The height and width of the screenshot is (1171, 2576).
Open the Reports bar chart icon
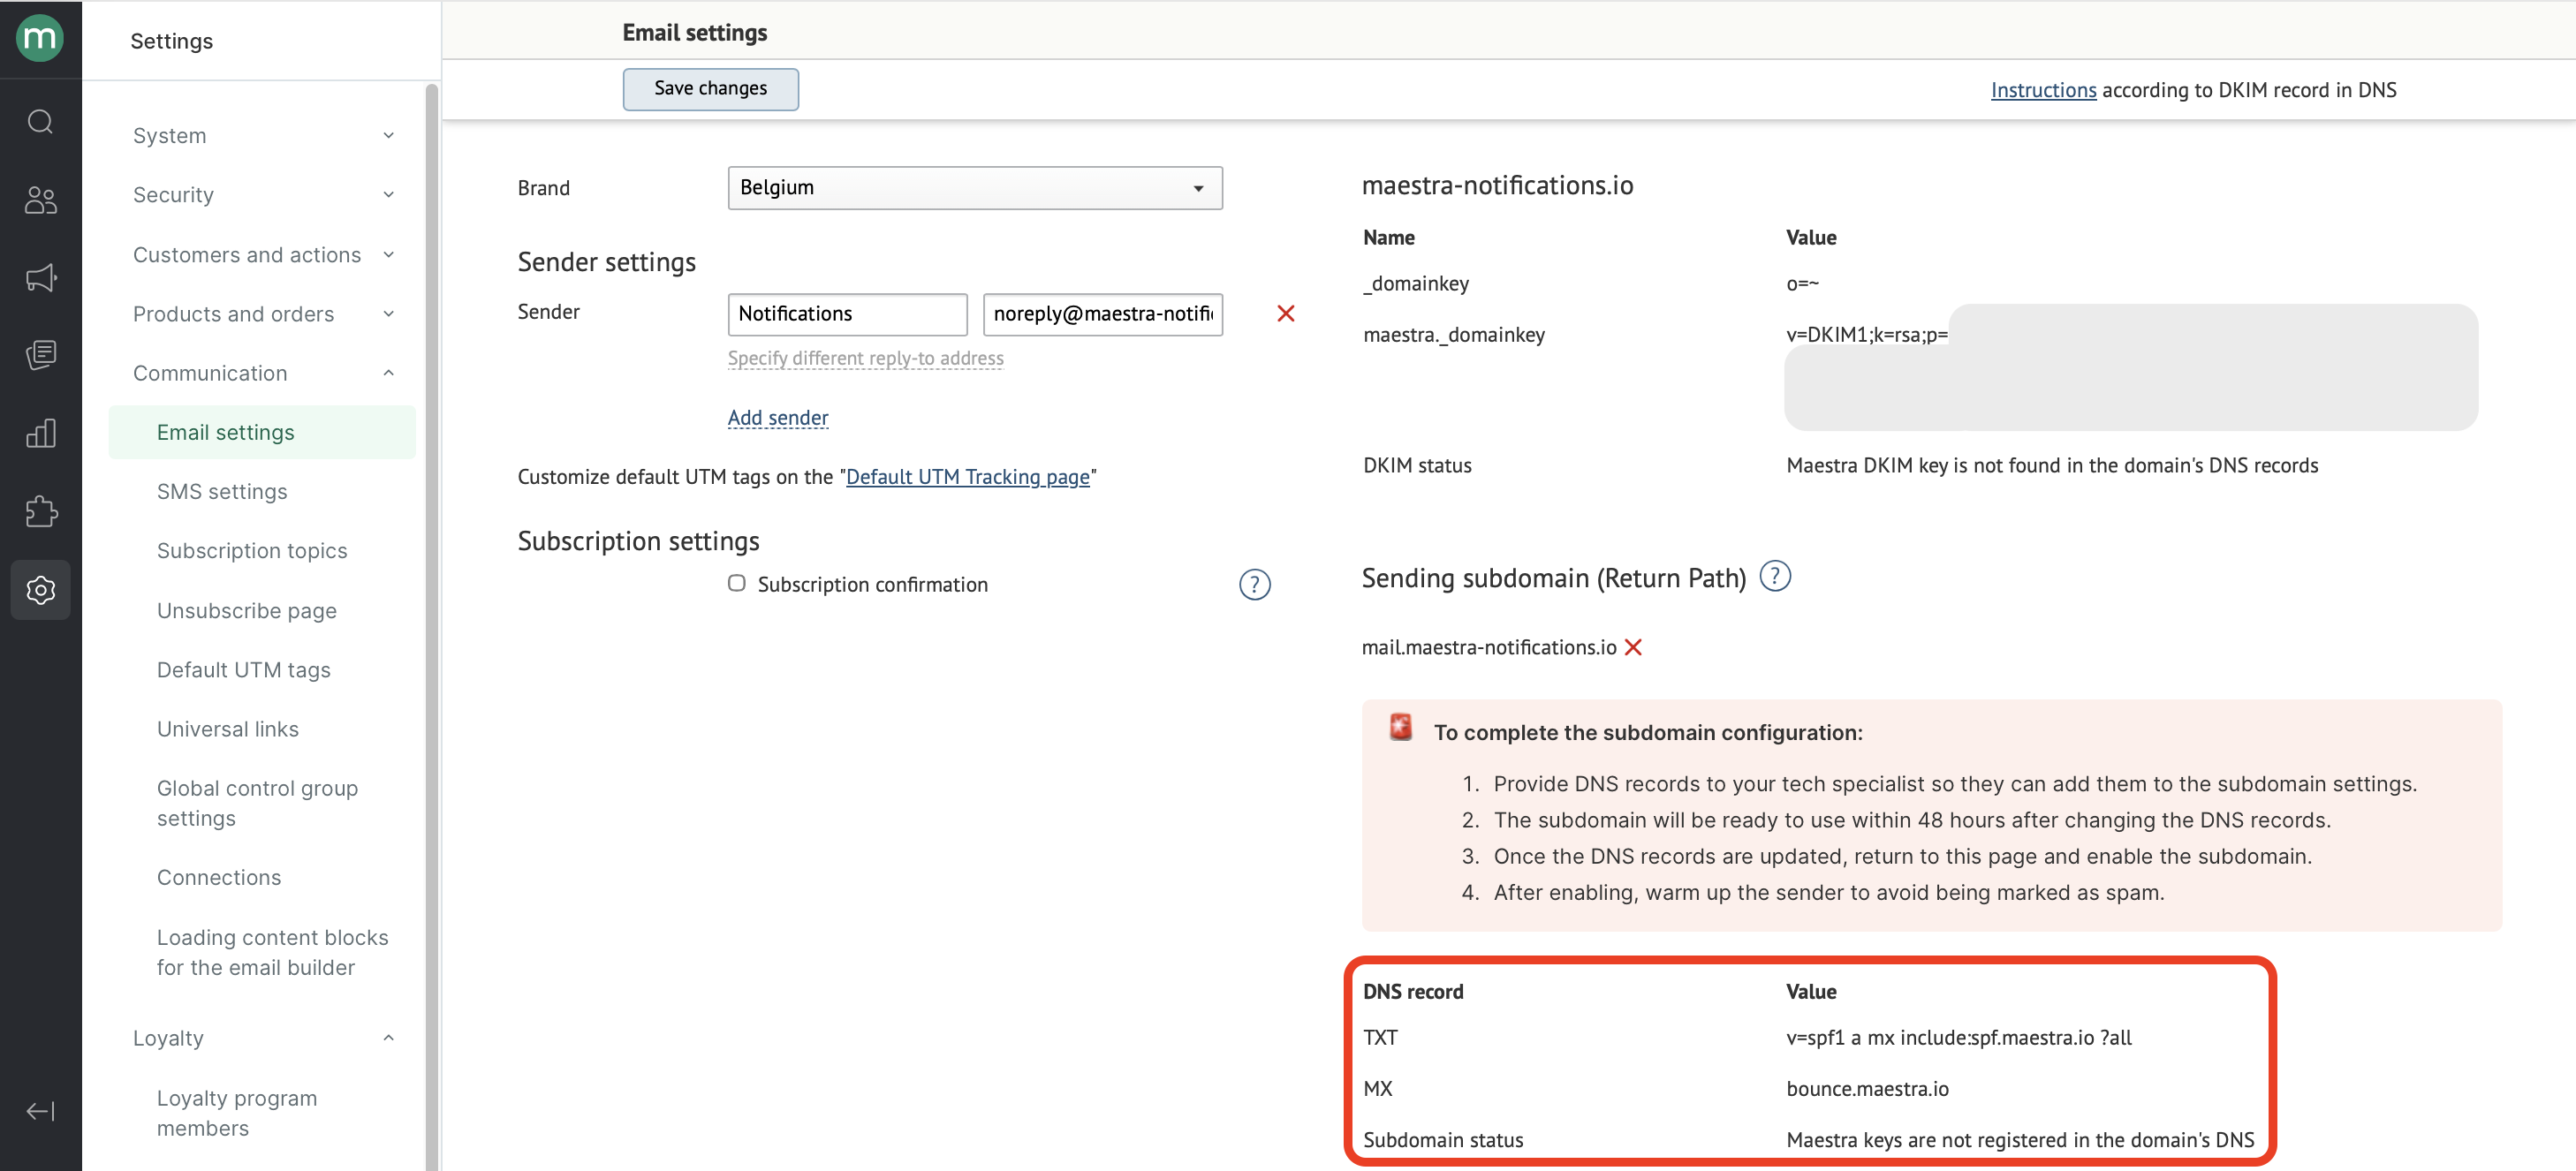[x=40, y=433]
